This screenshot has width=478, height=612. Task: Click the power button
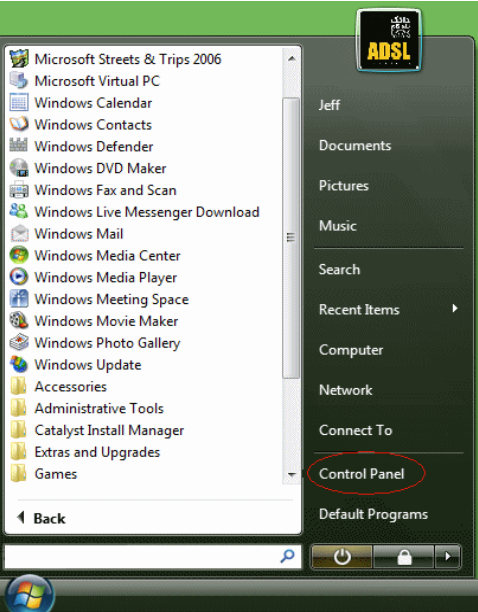(342, 557)
